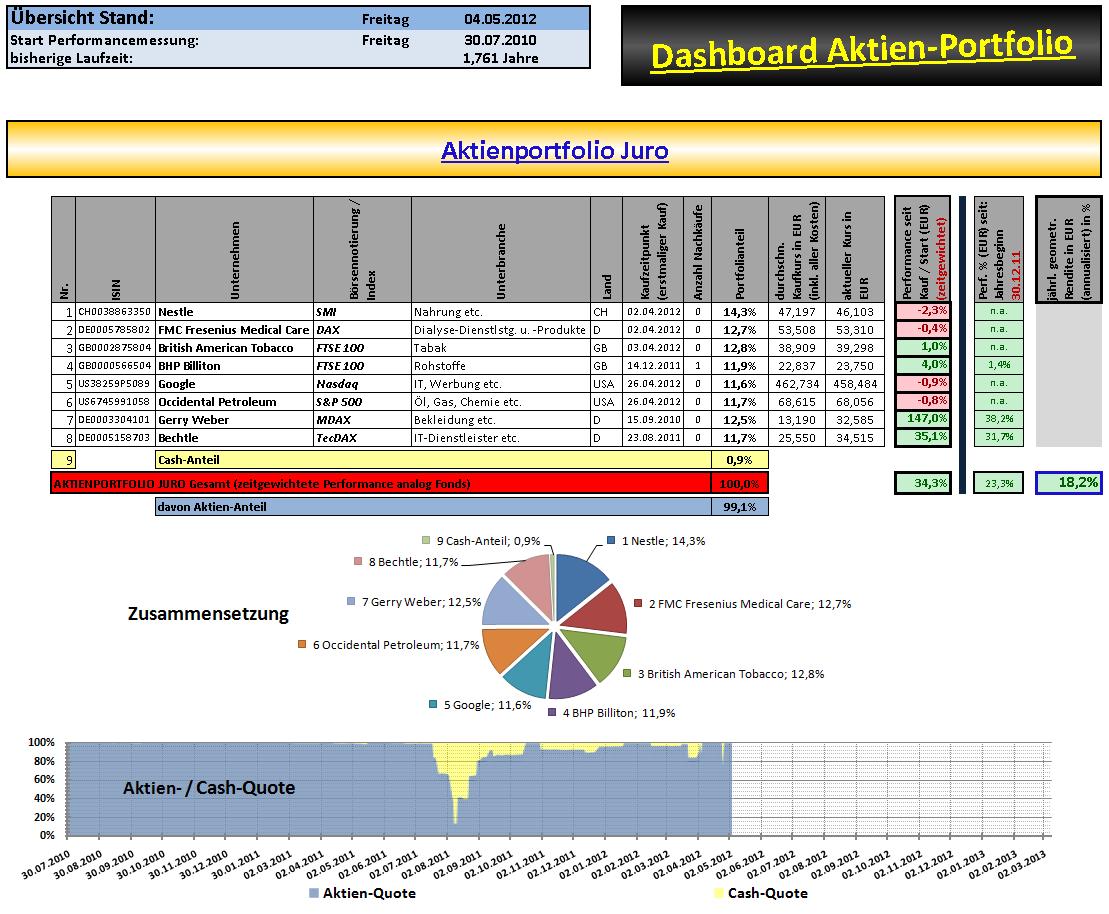This screenshot has height=914, width=1109.
Task: Click the Cash-Quote legend color swatch
Action: coord(719,893)
